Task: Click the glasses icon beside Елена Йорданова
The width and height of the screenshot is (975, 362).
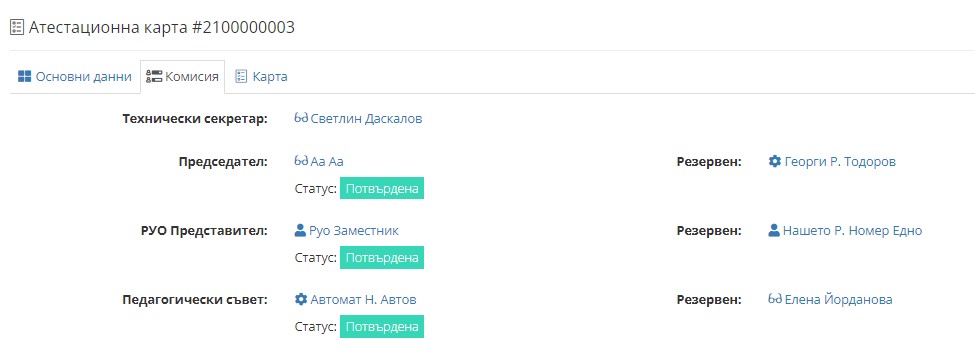Action: tap(775, 299)
